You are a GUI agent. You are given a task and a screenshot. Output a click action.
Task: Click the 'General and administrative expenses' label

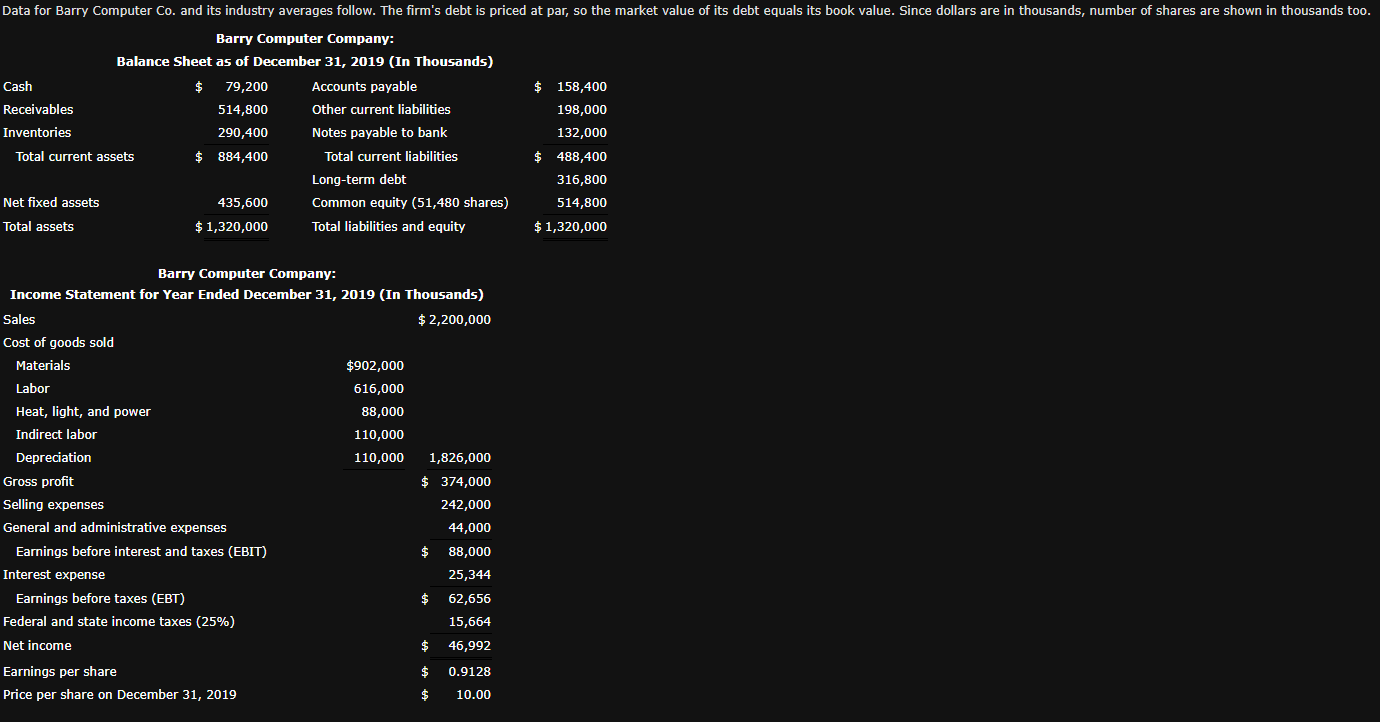coord(115,528)
